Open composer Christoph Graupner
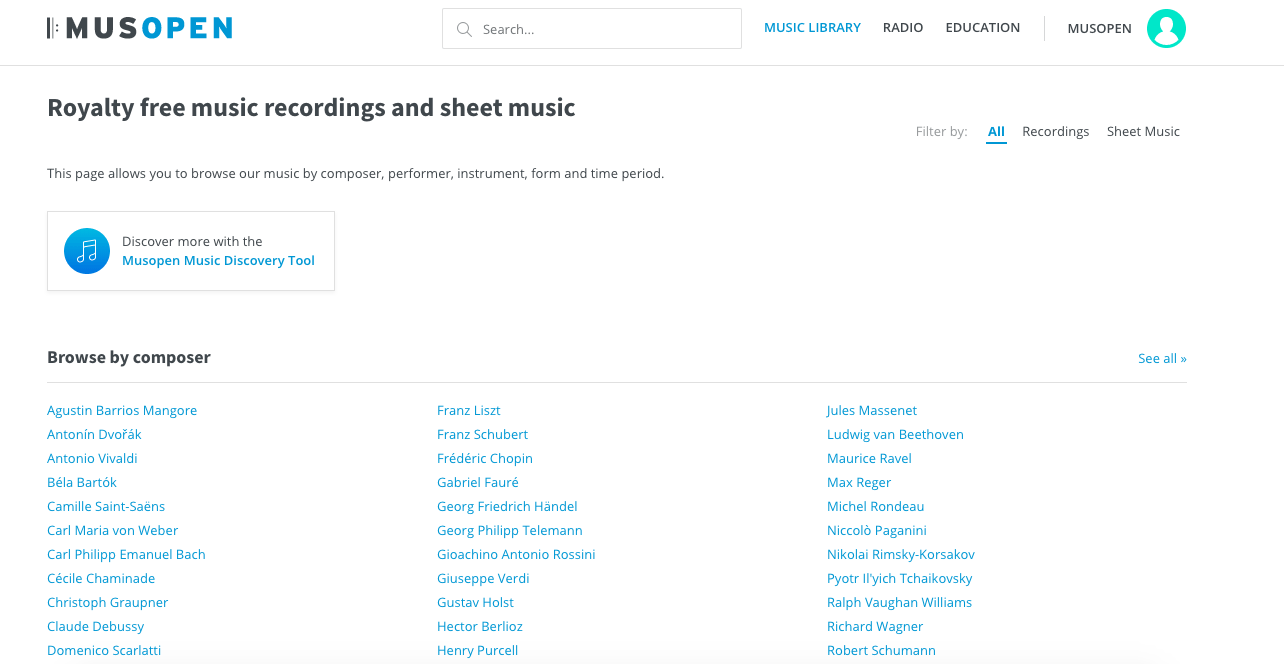 tap(107, 603)
